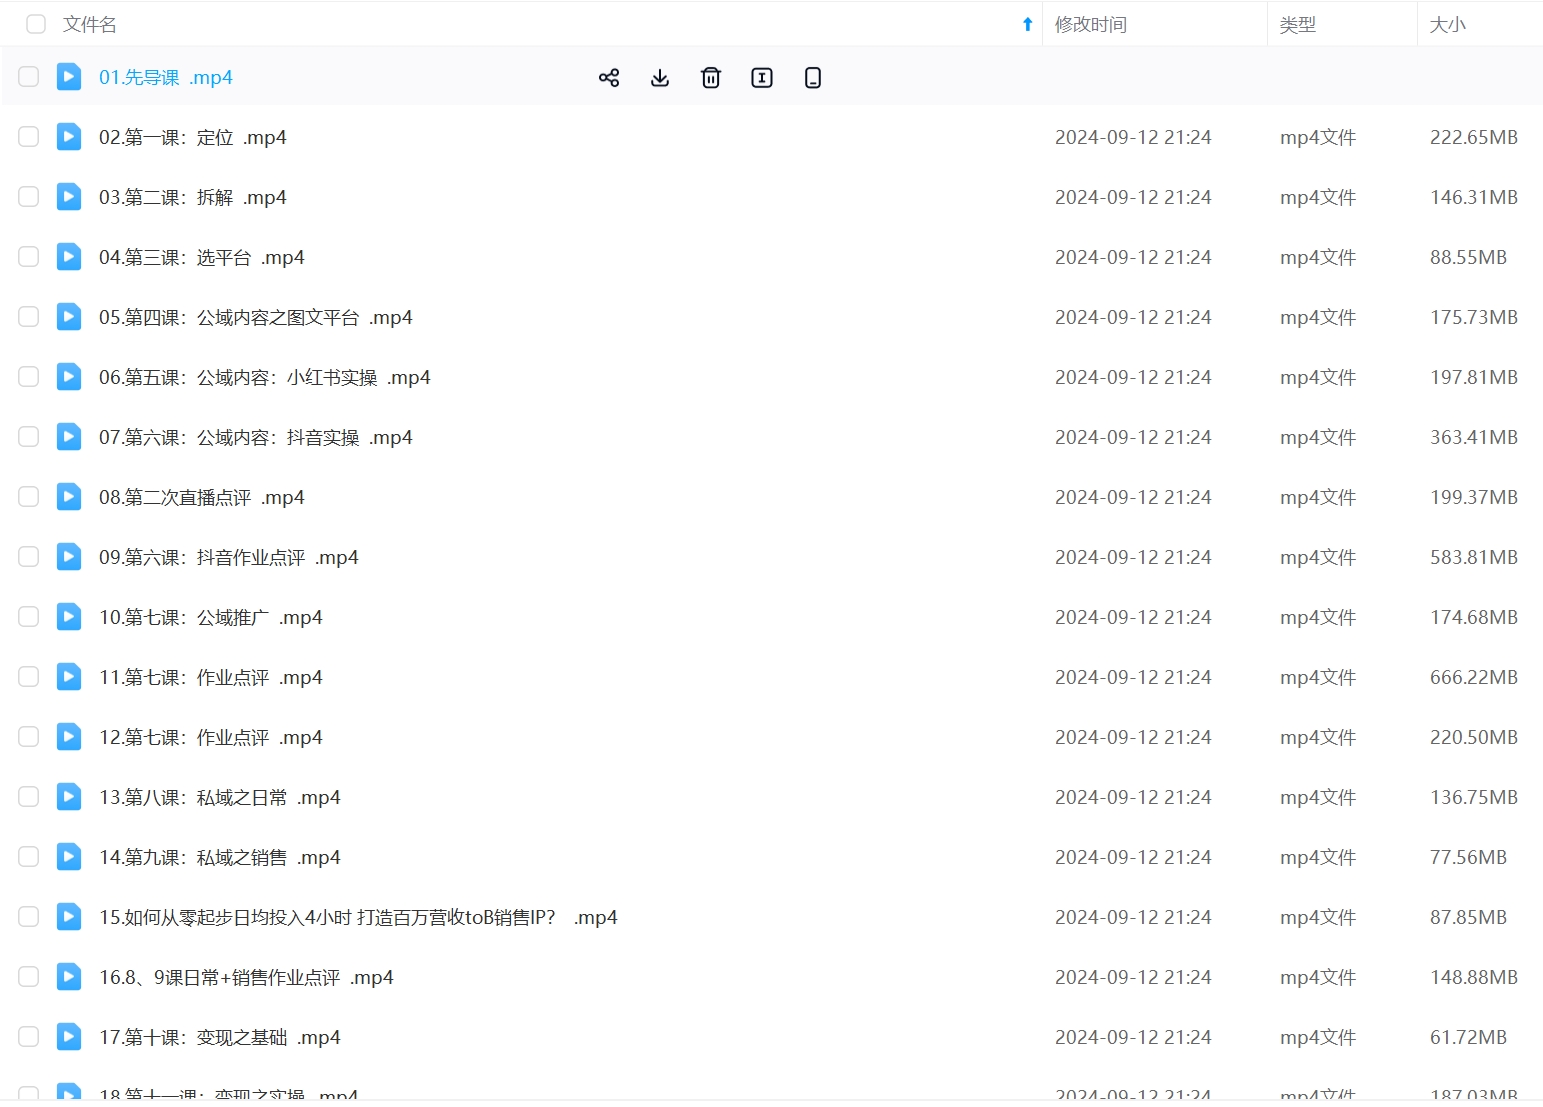Screen dimensions: 1543x1107
Task: Click the 类型 column header
Action: click(1297, 24)
